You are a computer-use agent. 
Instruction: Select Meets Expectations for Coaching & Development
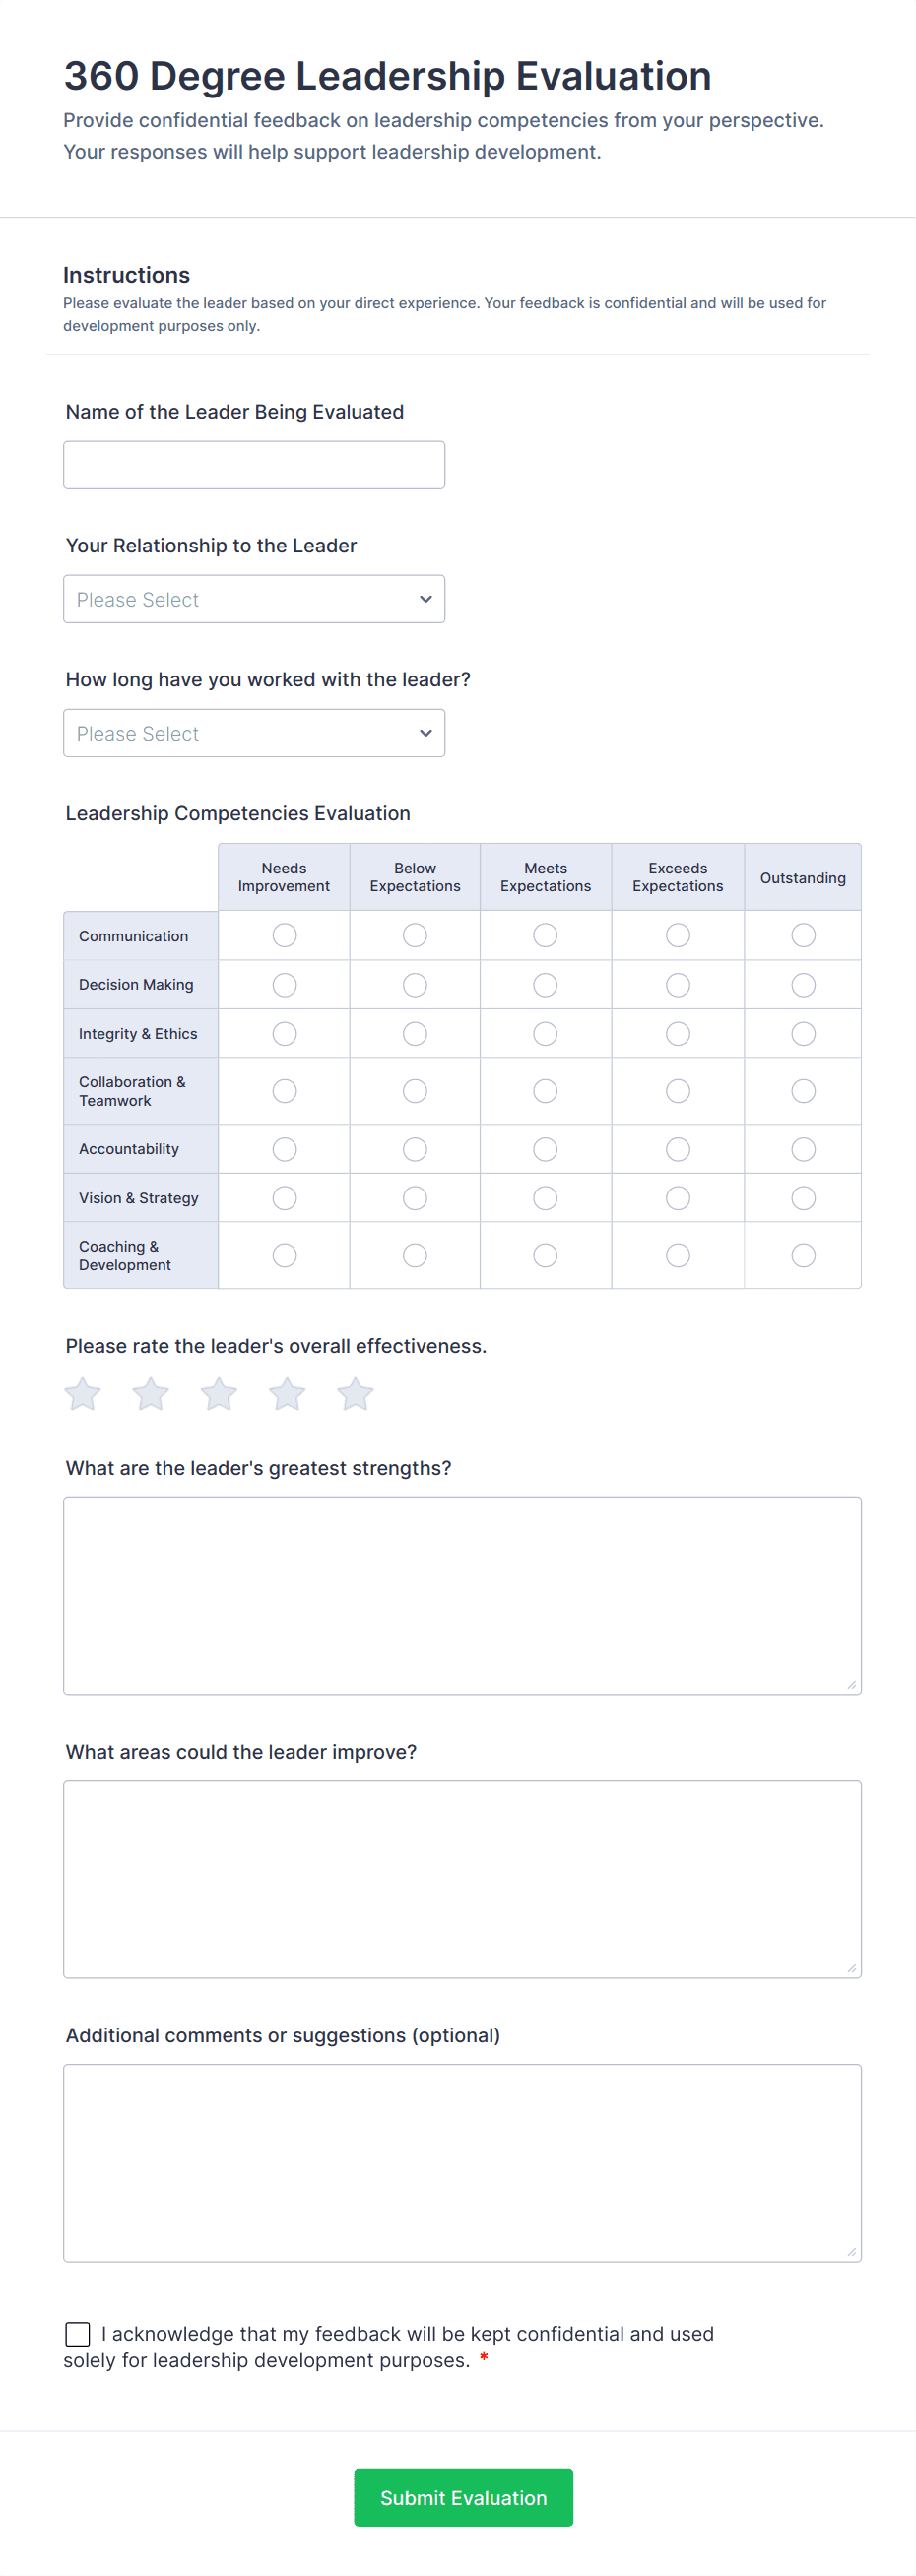545,1254
